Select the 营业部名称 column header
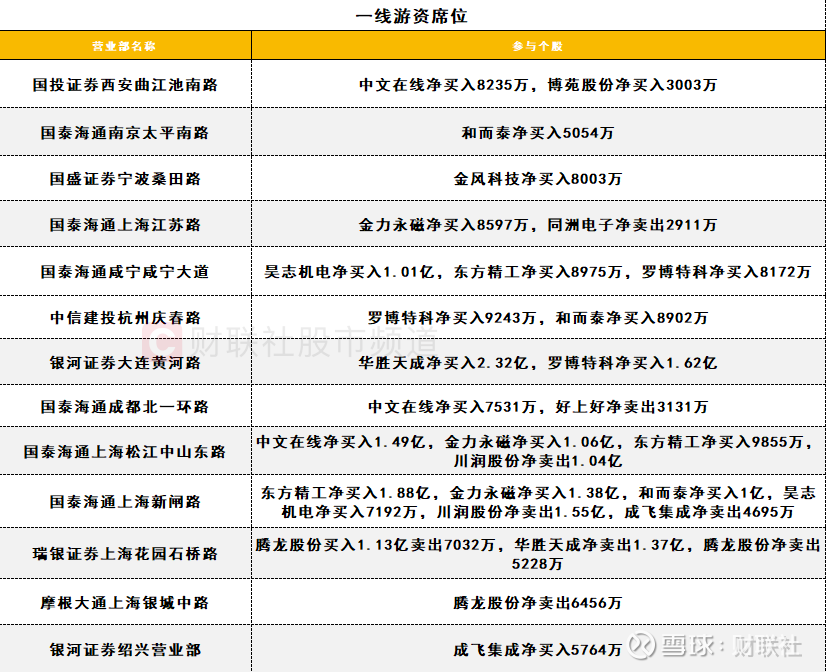 click(124, 46)
